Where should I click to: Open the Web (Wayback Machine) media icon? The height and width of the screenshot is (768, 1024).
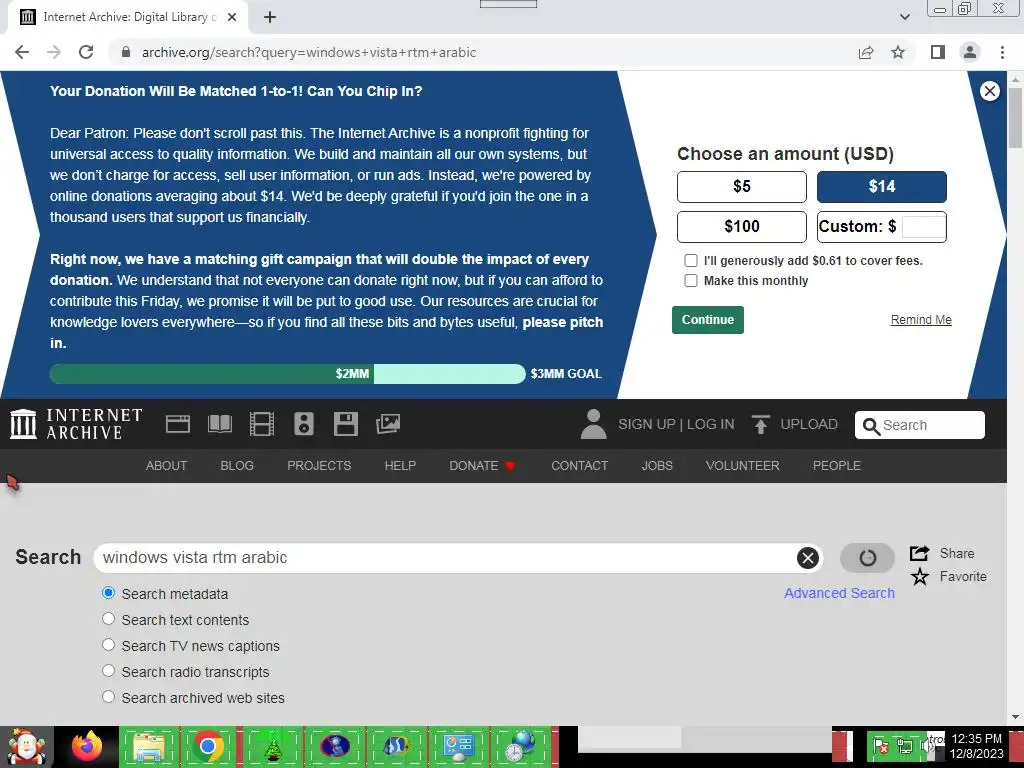[x=178, y=424]
